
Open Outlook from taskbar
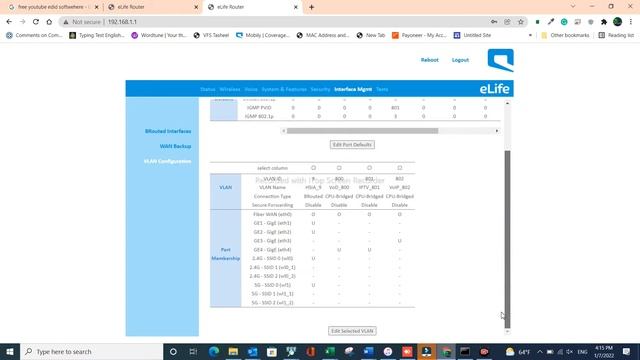click(252, 351)
